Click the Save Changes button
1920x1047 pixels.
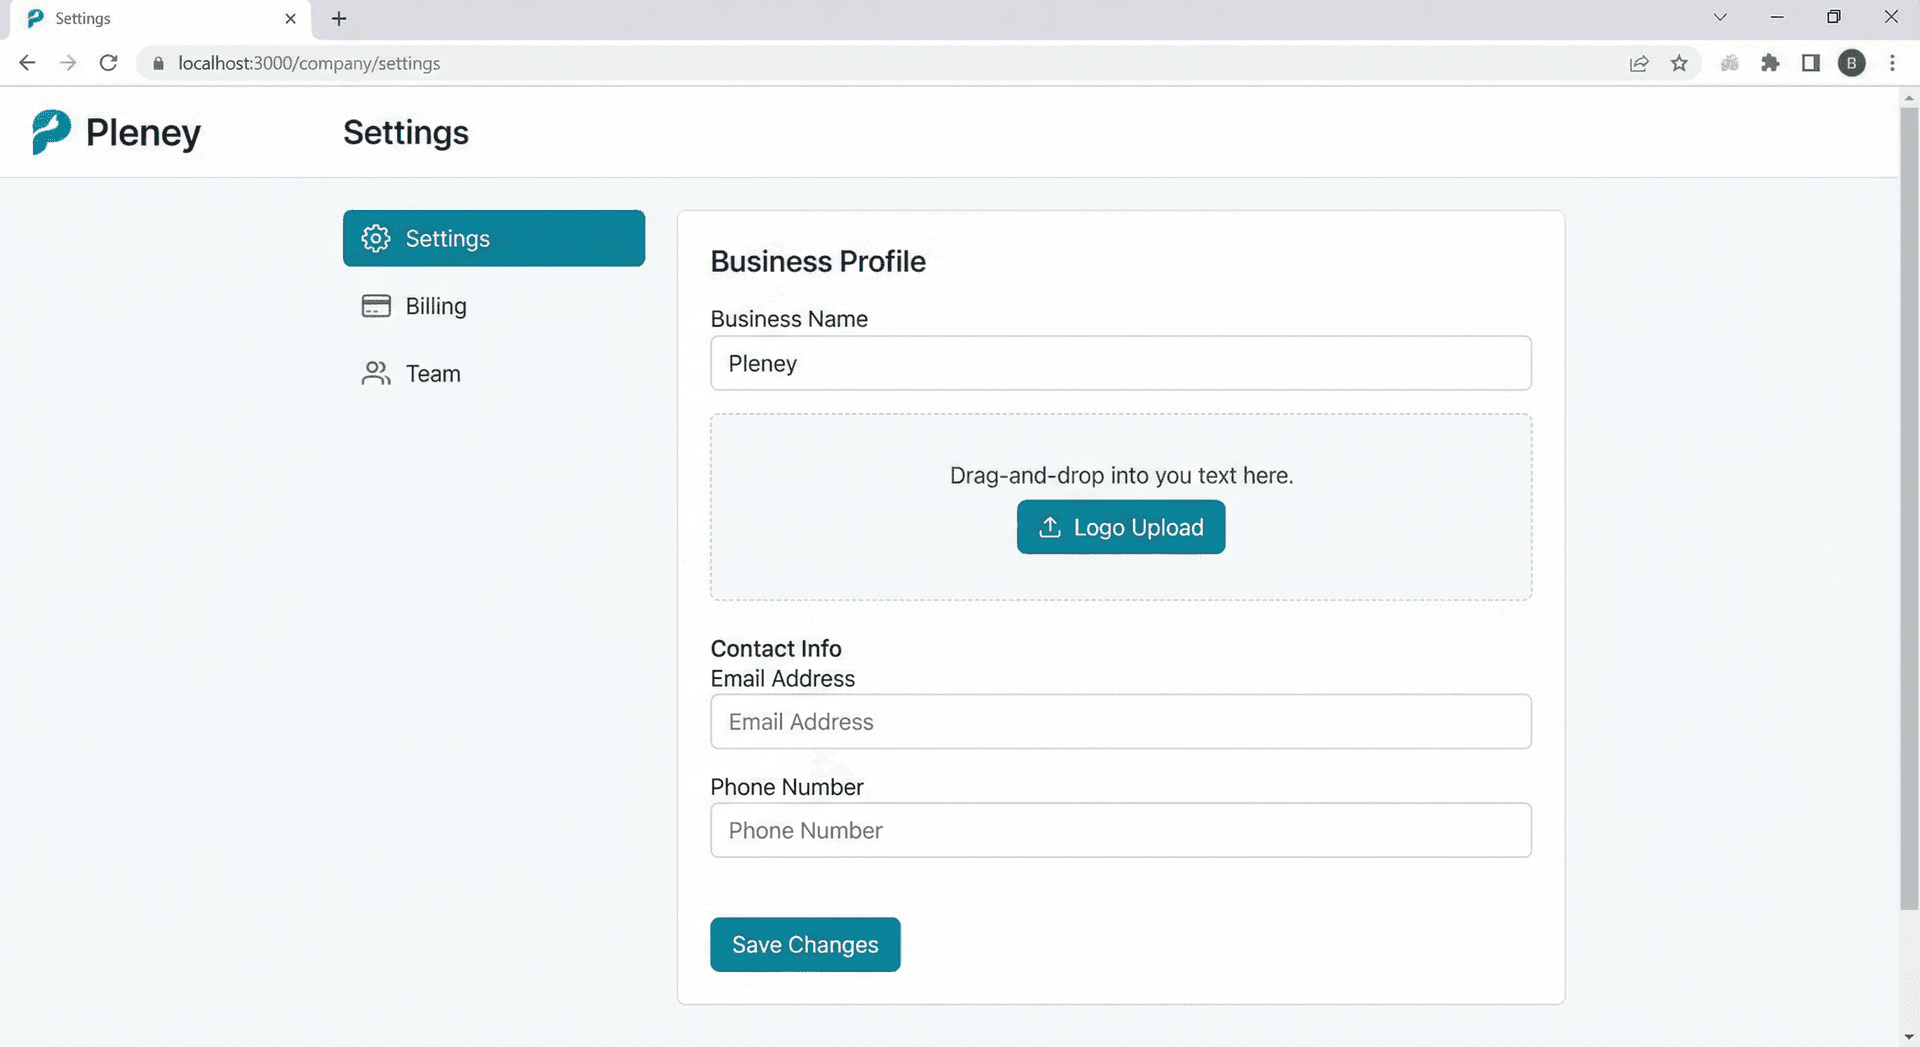pyautogui.click(x=804, y=944)
